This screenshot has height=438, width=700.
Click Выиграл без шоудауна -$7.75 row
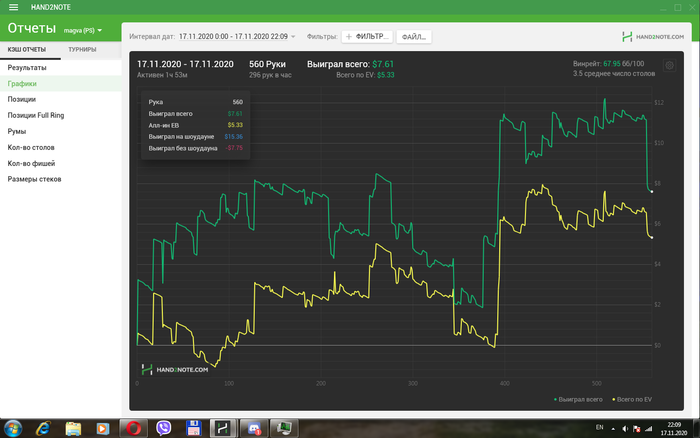(196, 148)
